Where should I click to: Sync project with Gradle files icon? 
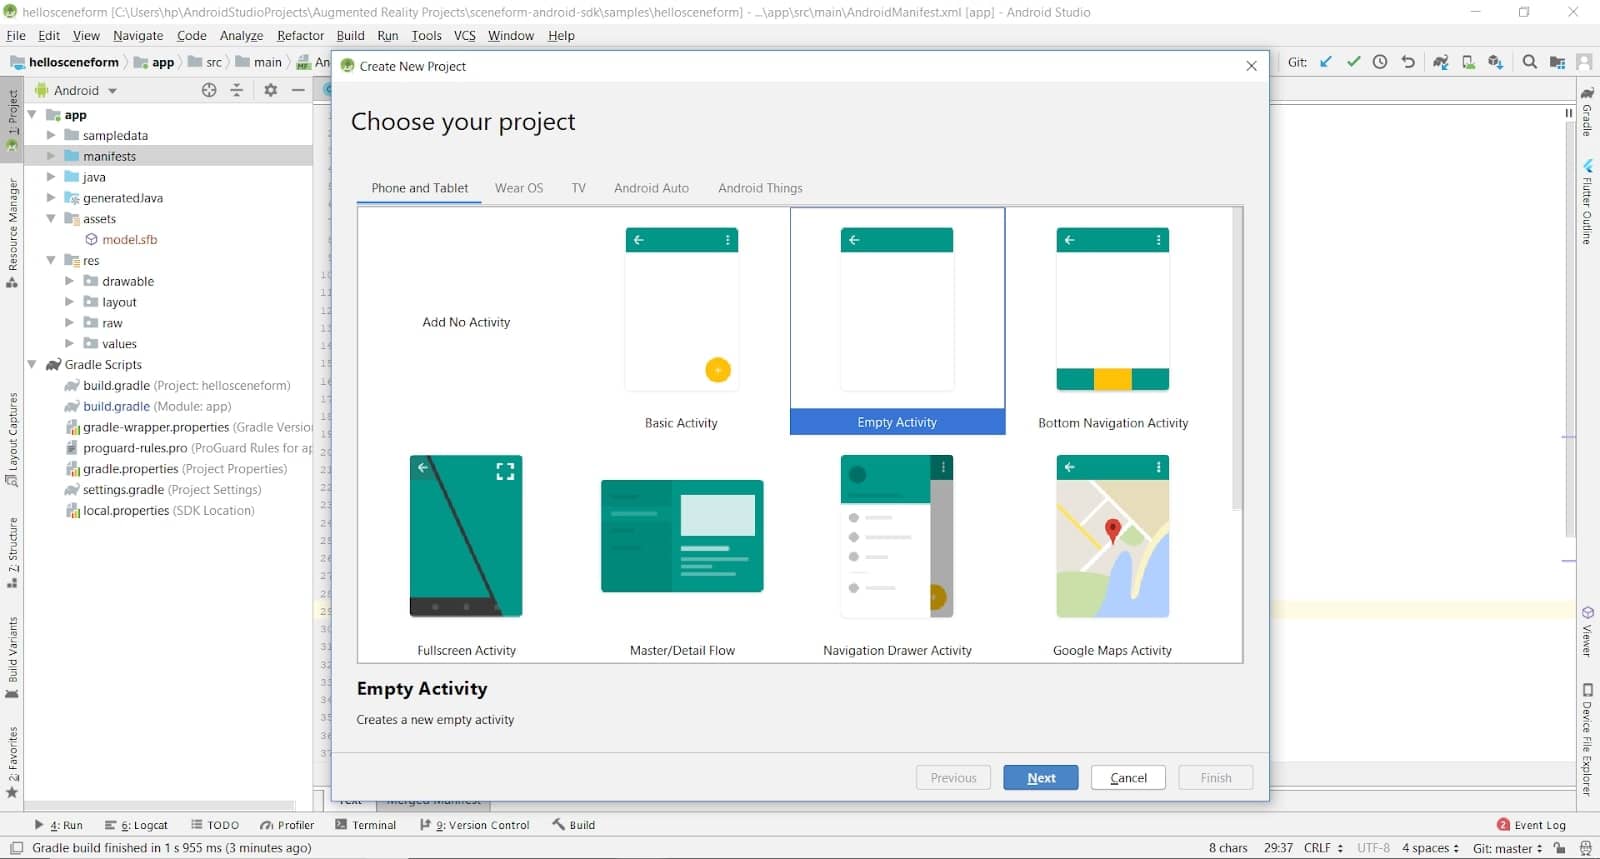[1441, 62]
